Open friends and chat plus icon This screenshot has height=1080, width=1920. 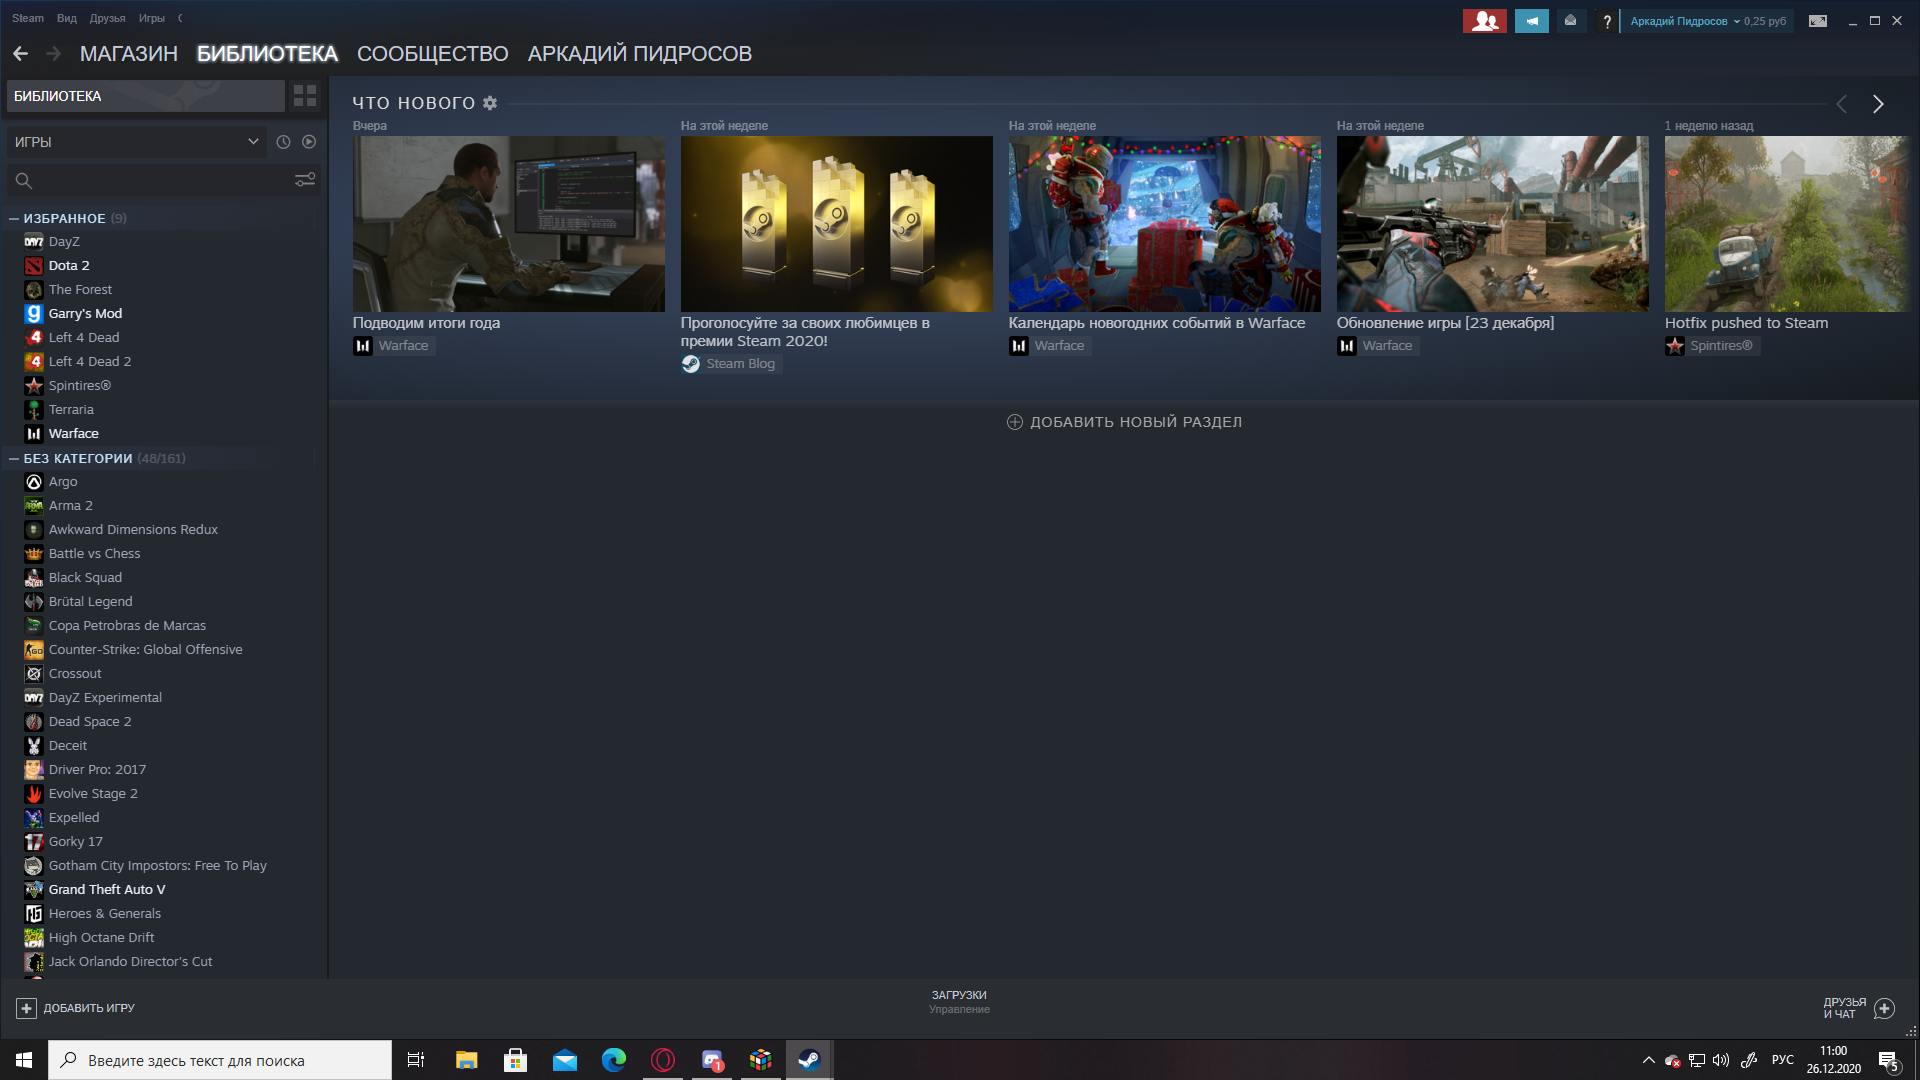click(1884, 1008)
